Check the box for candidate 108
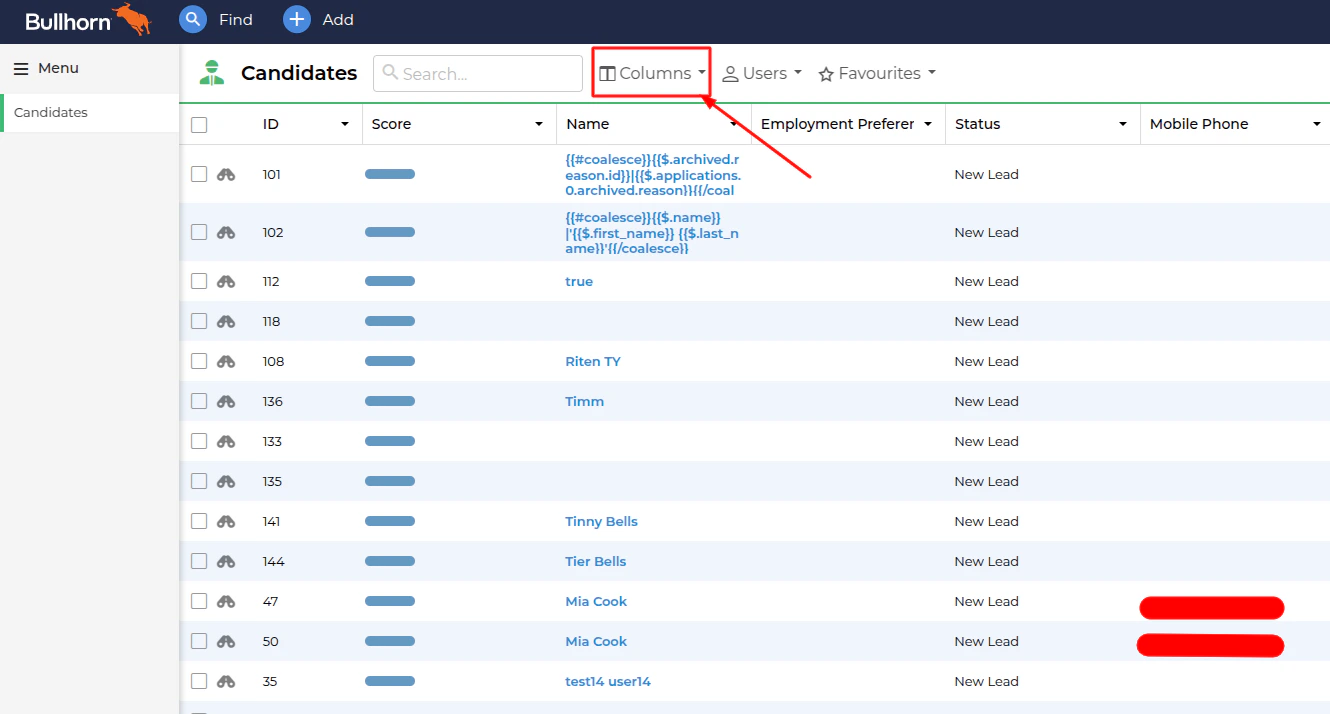Screen dimensions: 1330x714 coord(199,361)
